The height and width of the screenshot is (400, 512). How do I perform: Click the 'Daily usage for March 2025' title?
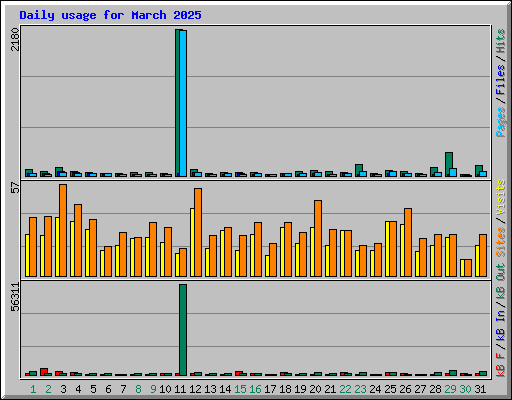pos(110,15)
